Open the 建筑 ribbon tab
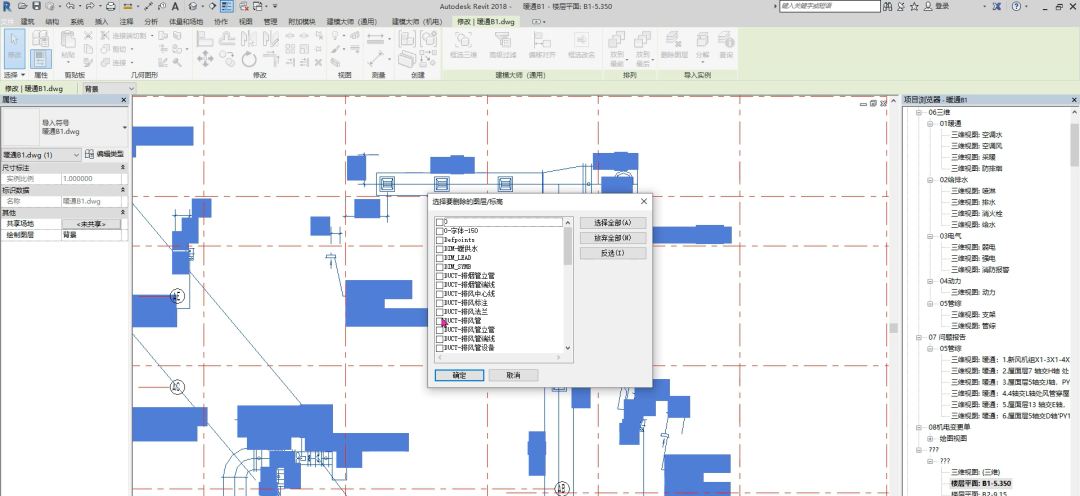1080x496 pixels. 28,21
